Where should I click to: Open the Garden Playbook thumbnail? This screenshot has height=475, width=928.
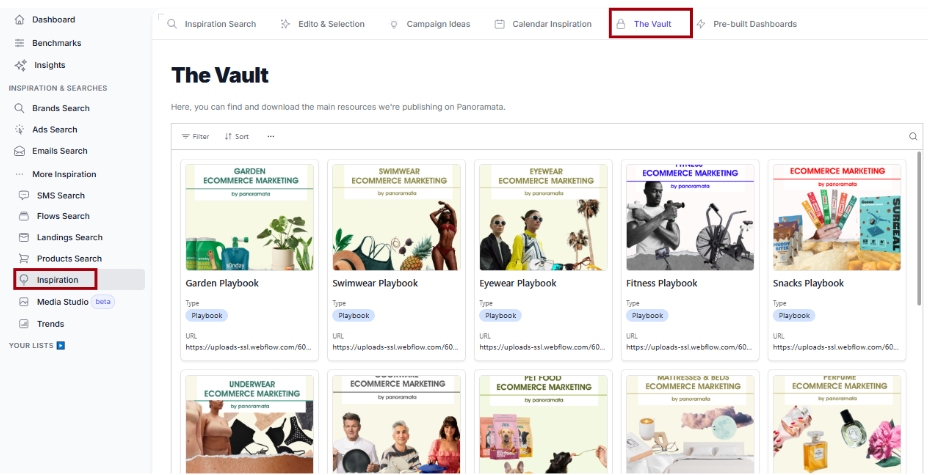(250, 217)
